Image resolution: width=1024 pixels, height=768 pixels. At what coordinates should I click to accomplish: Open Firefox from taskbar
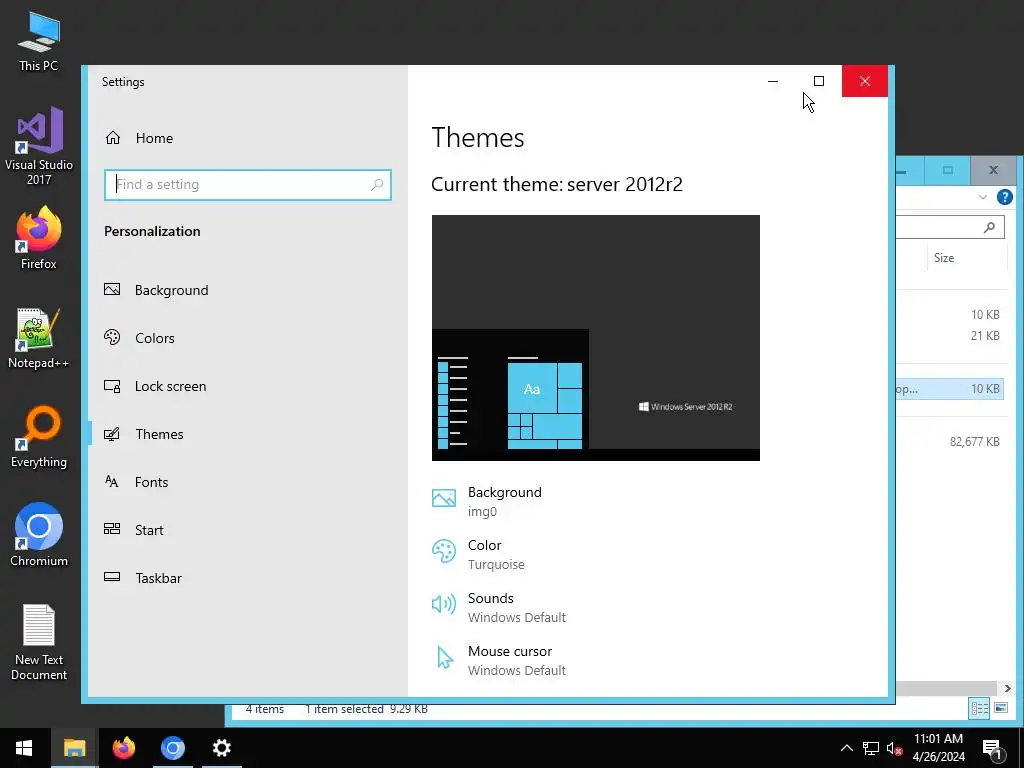pos(123,748)
